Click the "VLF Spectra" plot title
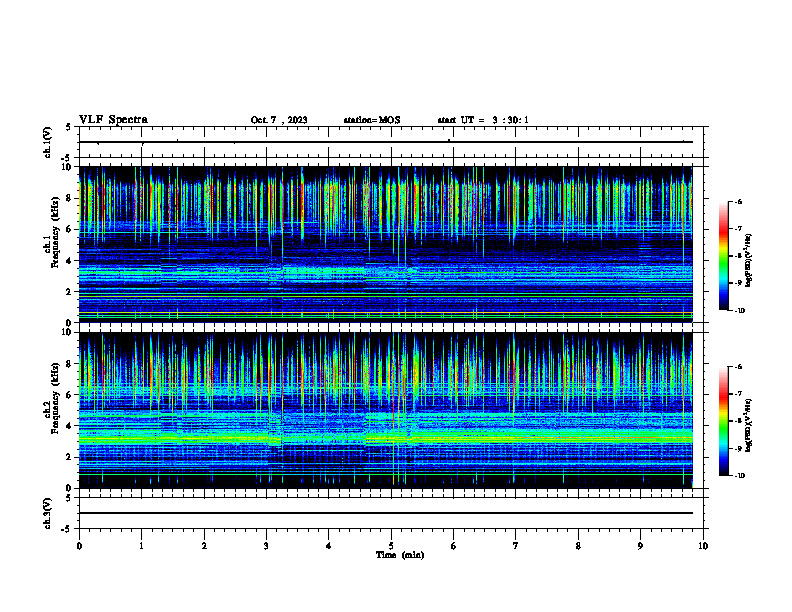This screenshot has height=612, width=792. (113, 120)
